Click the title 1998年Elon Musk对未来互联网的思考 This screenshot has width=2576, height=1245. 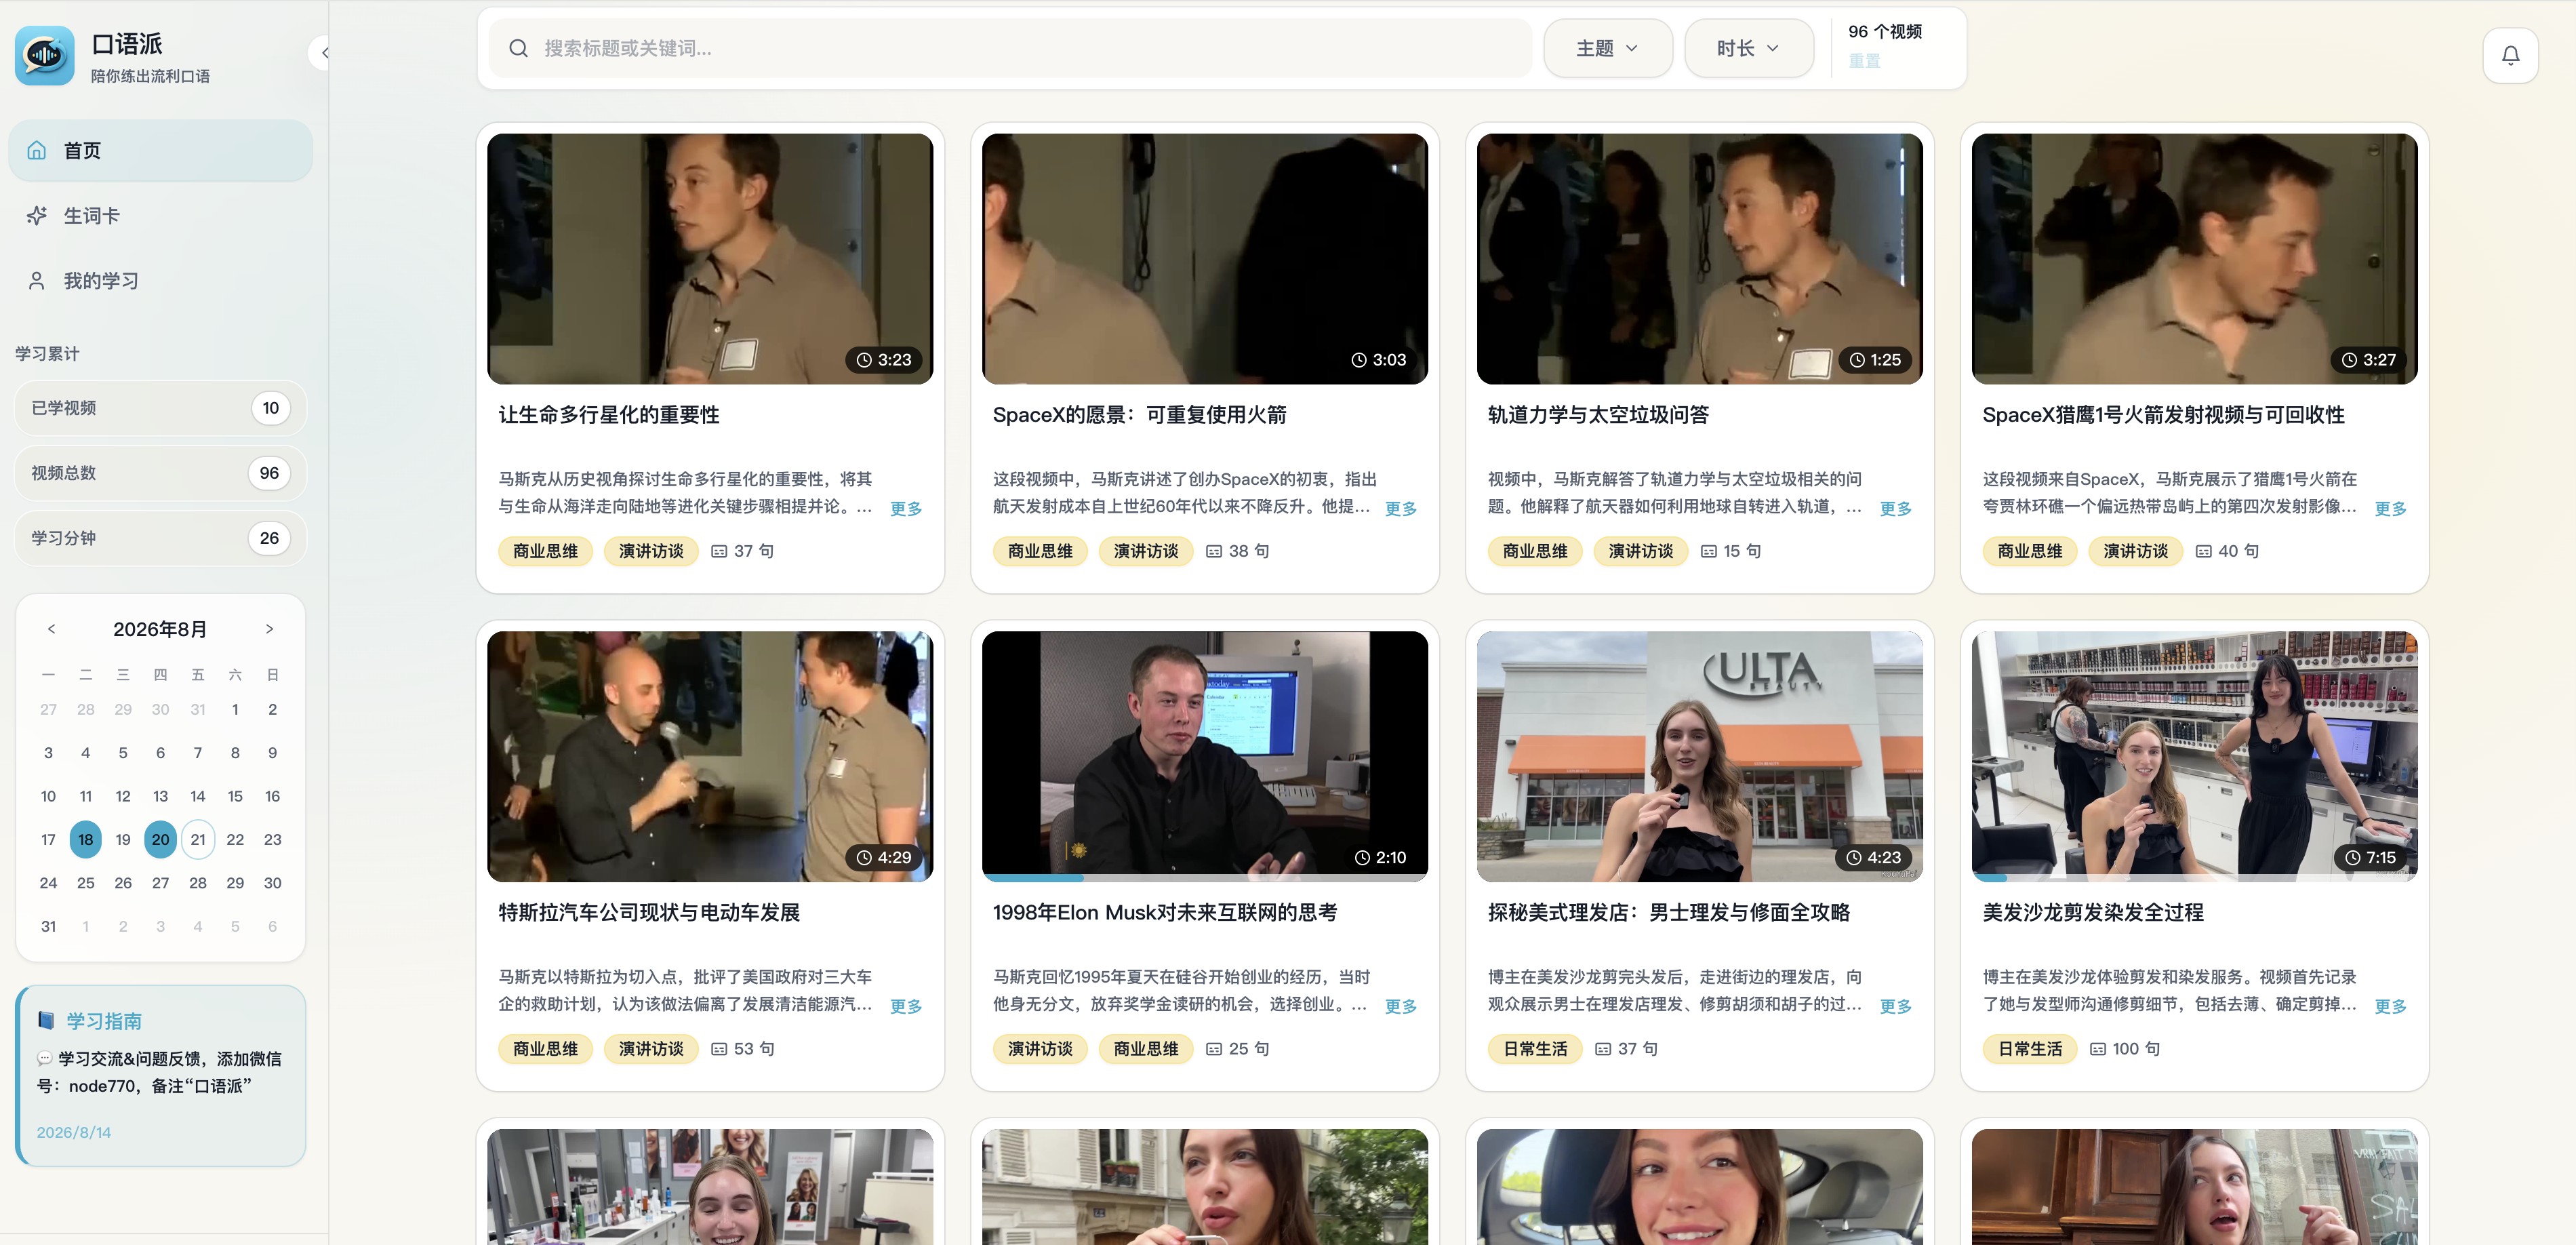coord(1164,912)
